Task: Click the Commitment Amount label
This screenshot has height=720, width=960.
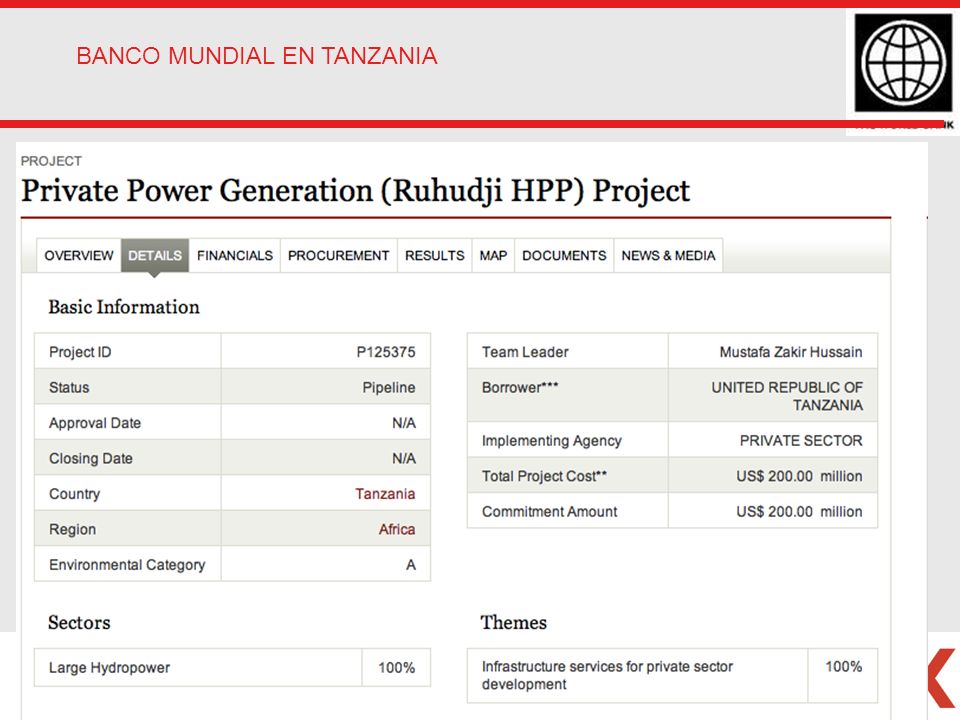Action: (549, 512)
